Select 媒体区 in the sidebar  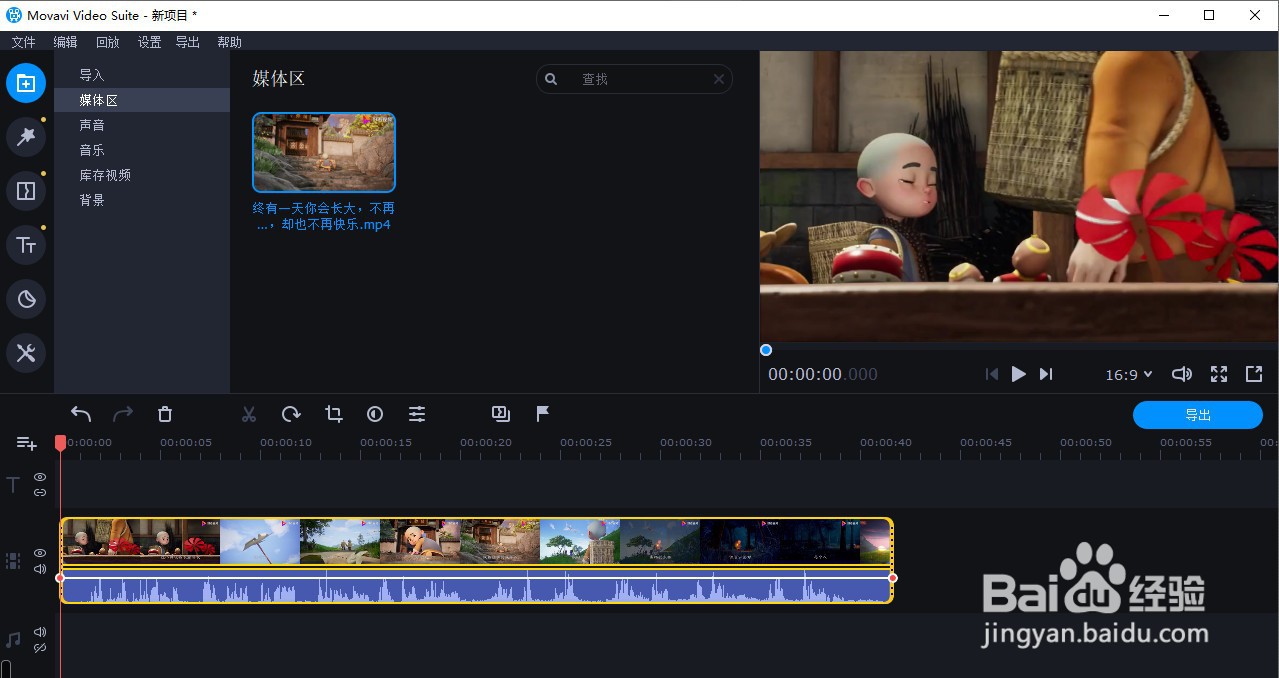(x=142, y=100)
